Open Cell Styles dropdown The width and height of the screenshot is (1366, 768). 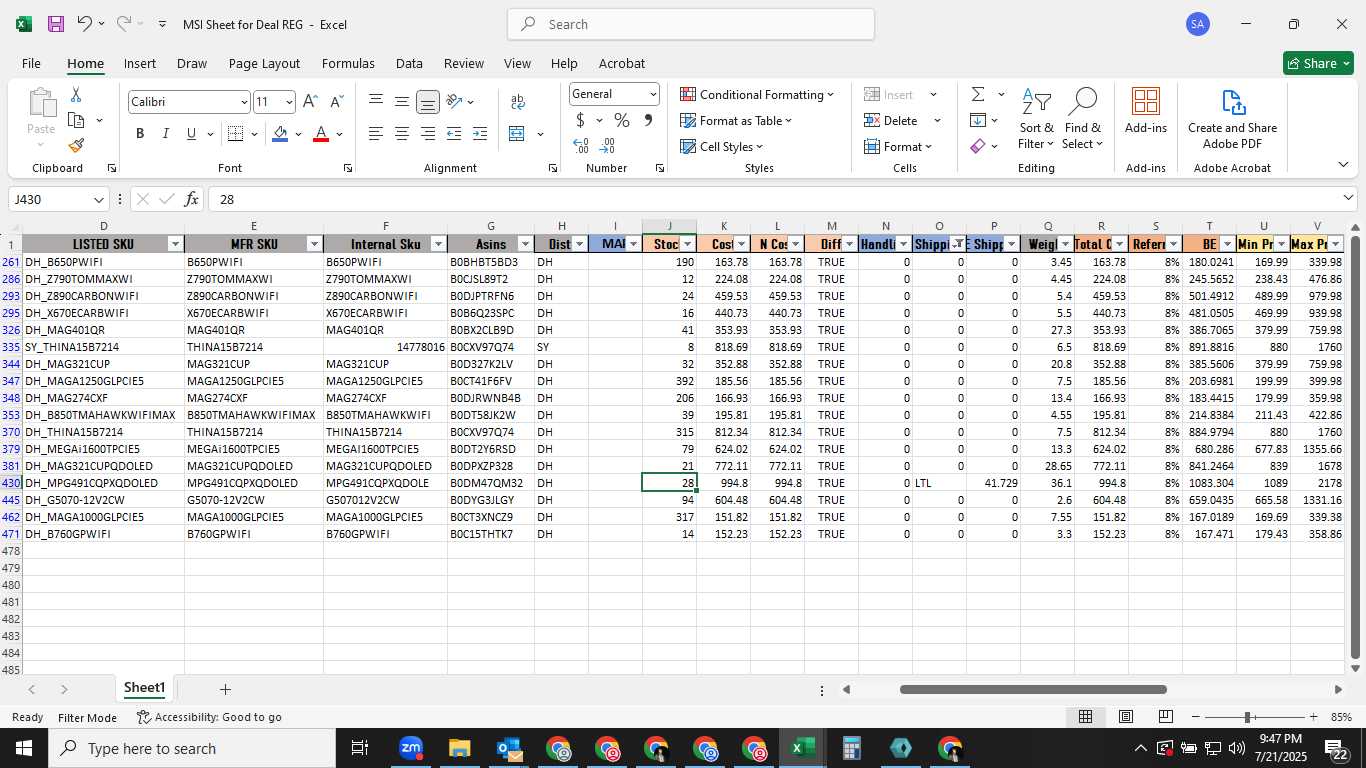tap(723, 146)
